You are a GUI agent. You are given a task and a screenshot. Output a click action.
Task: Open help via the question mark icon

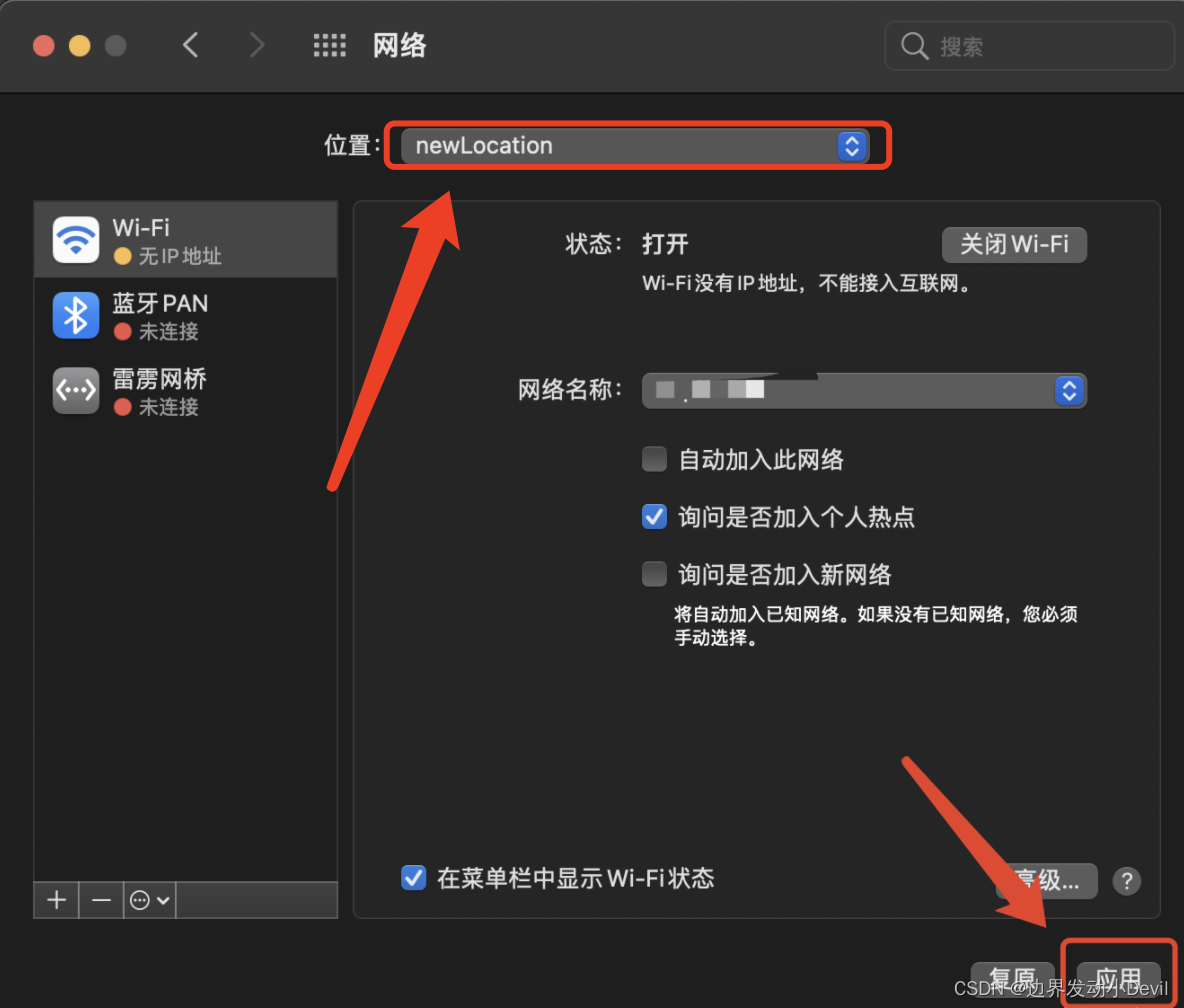point(1127,881)
